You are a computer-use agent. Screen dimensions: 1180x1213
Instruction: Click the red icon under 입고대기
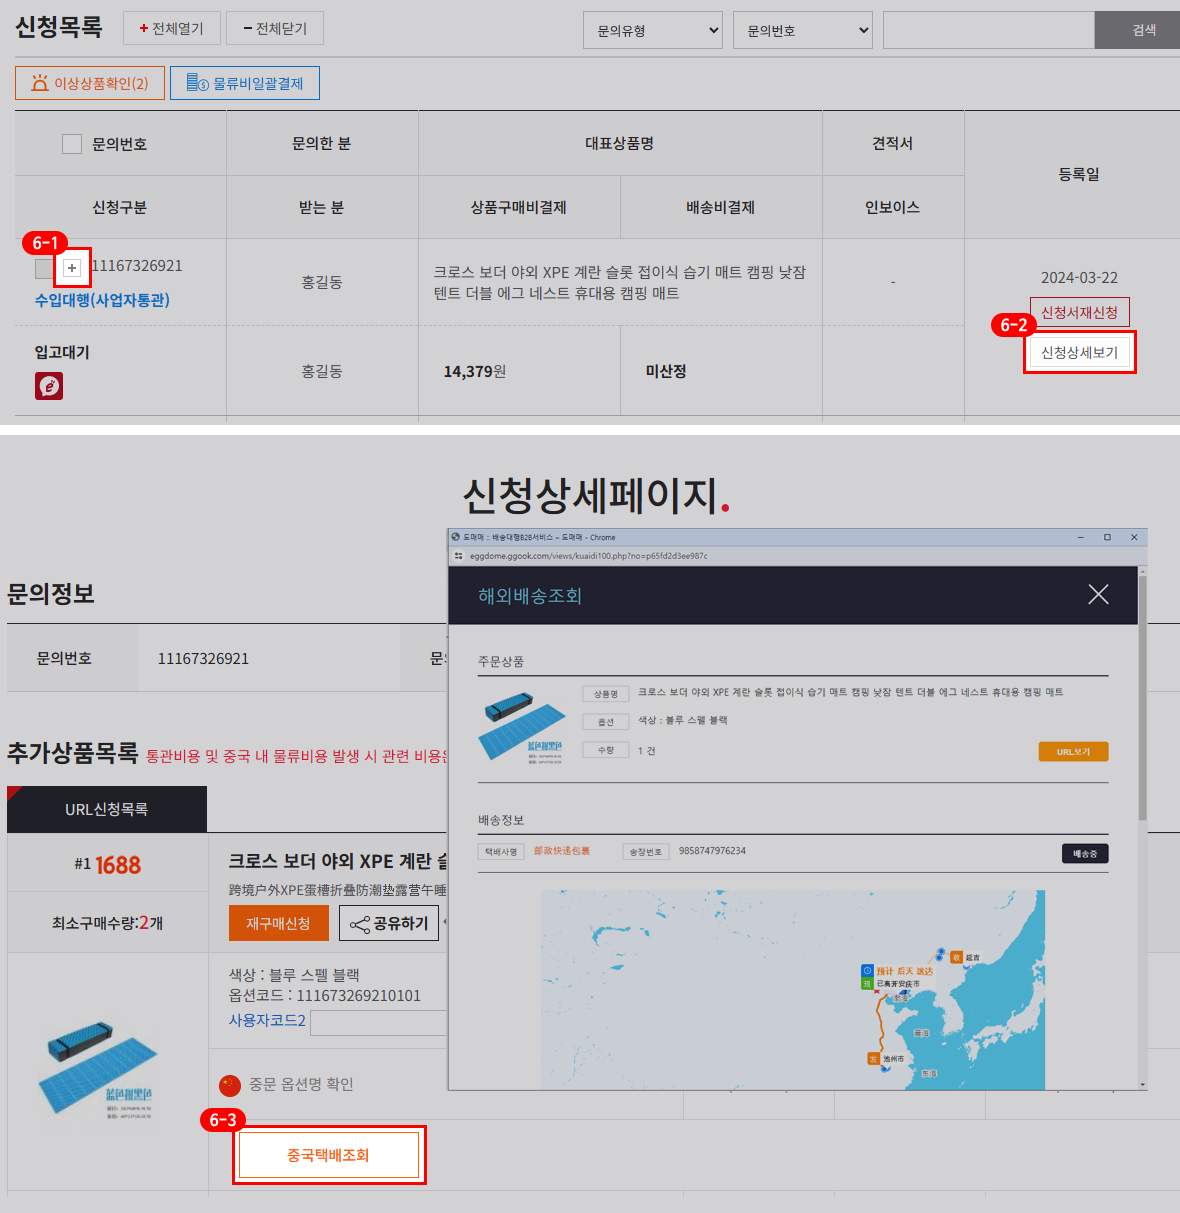[x=49, y=386]
